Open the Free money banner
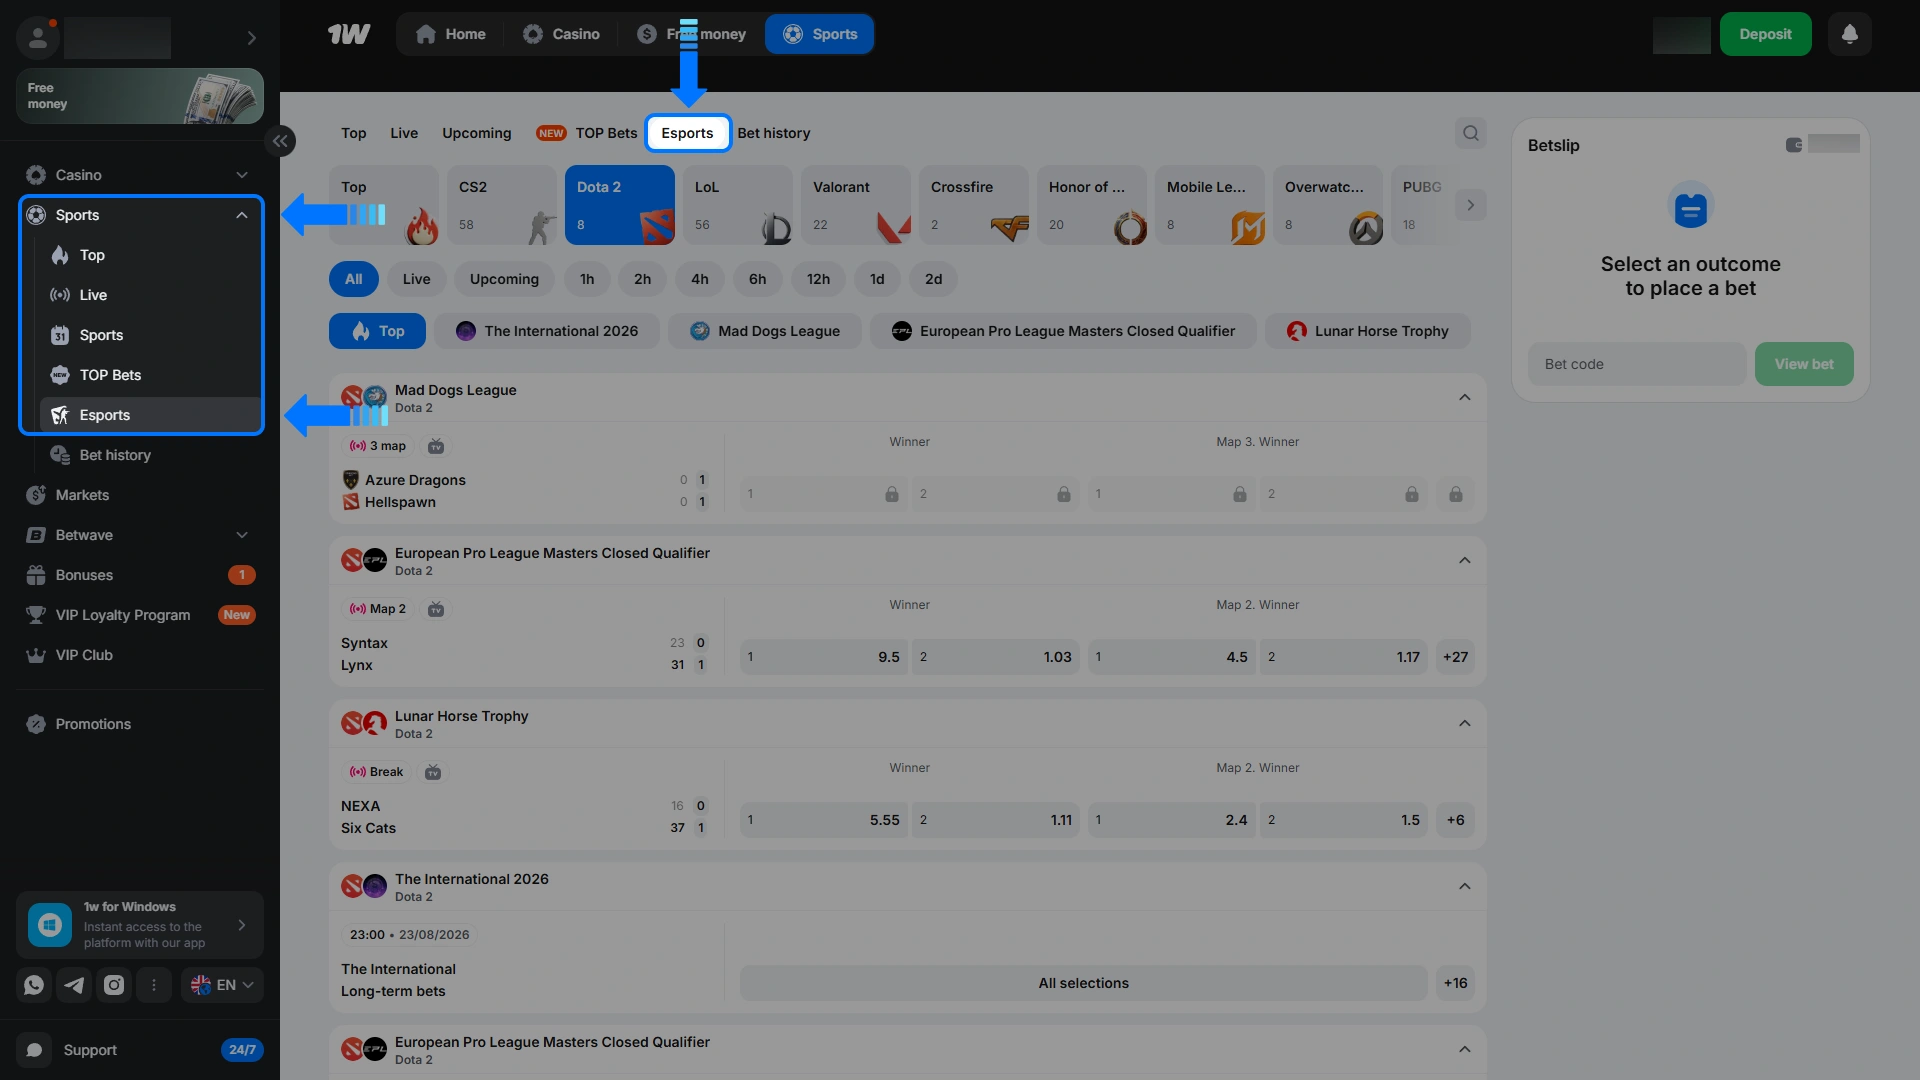 (x=140, y=96)
